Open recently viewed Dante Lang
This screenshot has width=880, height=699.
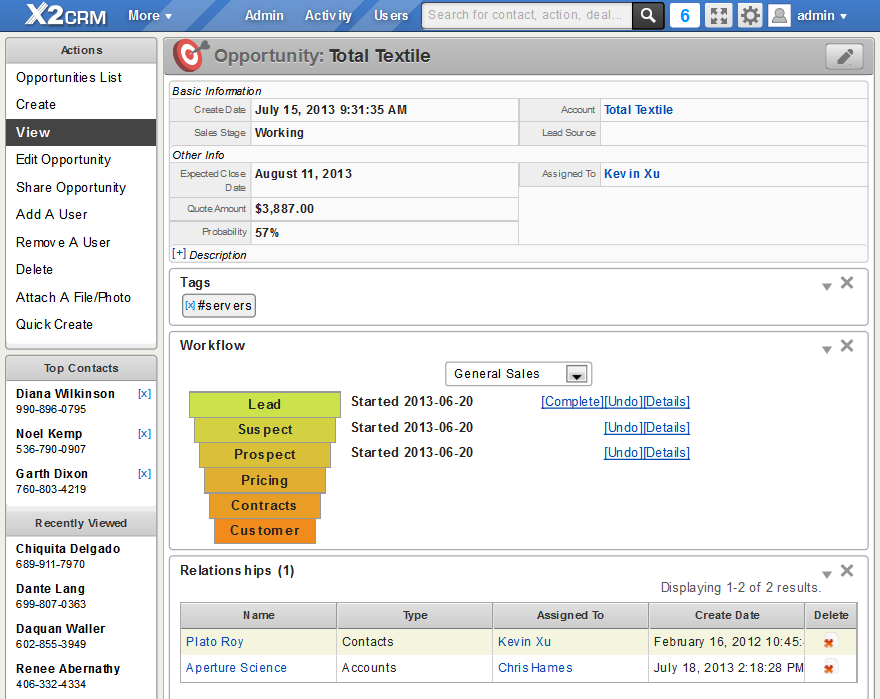tap(51, 588)
